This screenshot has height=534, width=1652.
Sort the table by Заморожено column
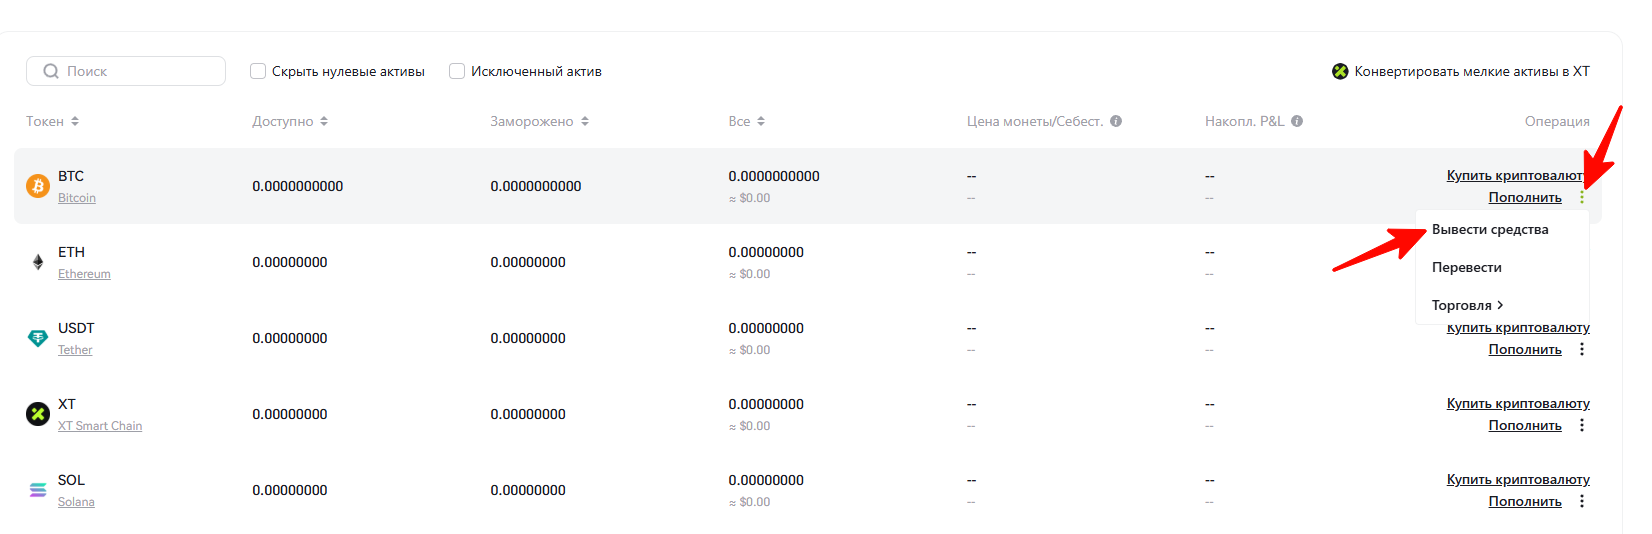(538, 121)
